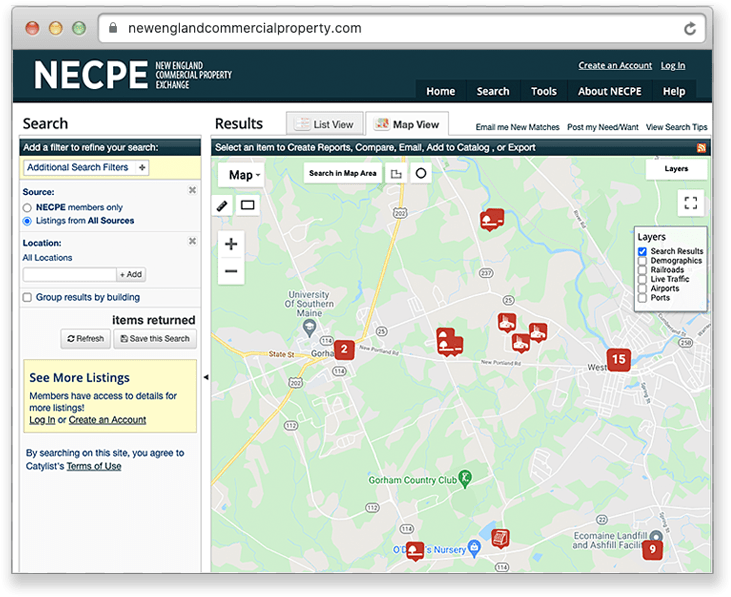Select the circle search radius tool
731x597 pixels.
click(x=421, y=173)
